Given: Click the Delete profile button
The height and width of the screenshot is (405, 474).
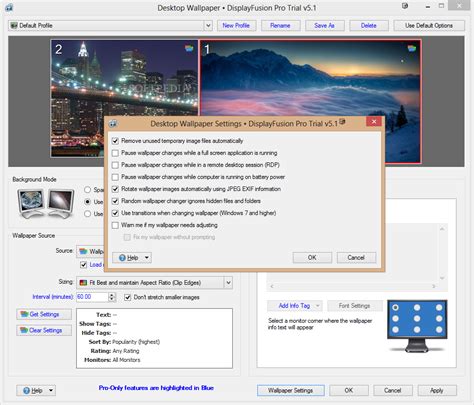Looking at the screenshot, I should [369, 26].
